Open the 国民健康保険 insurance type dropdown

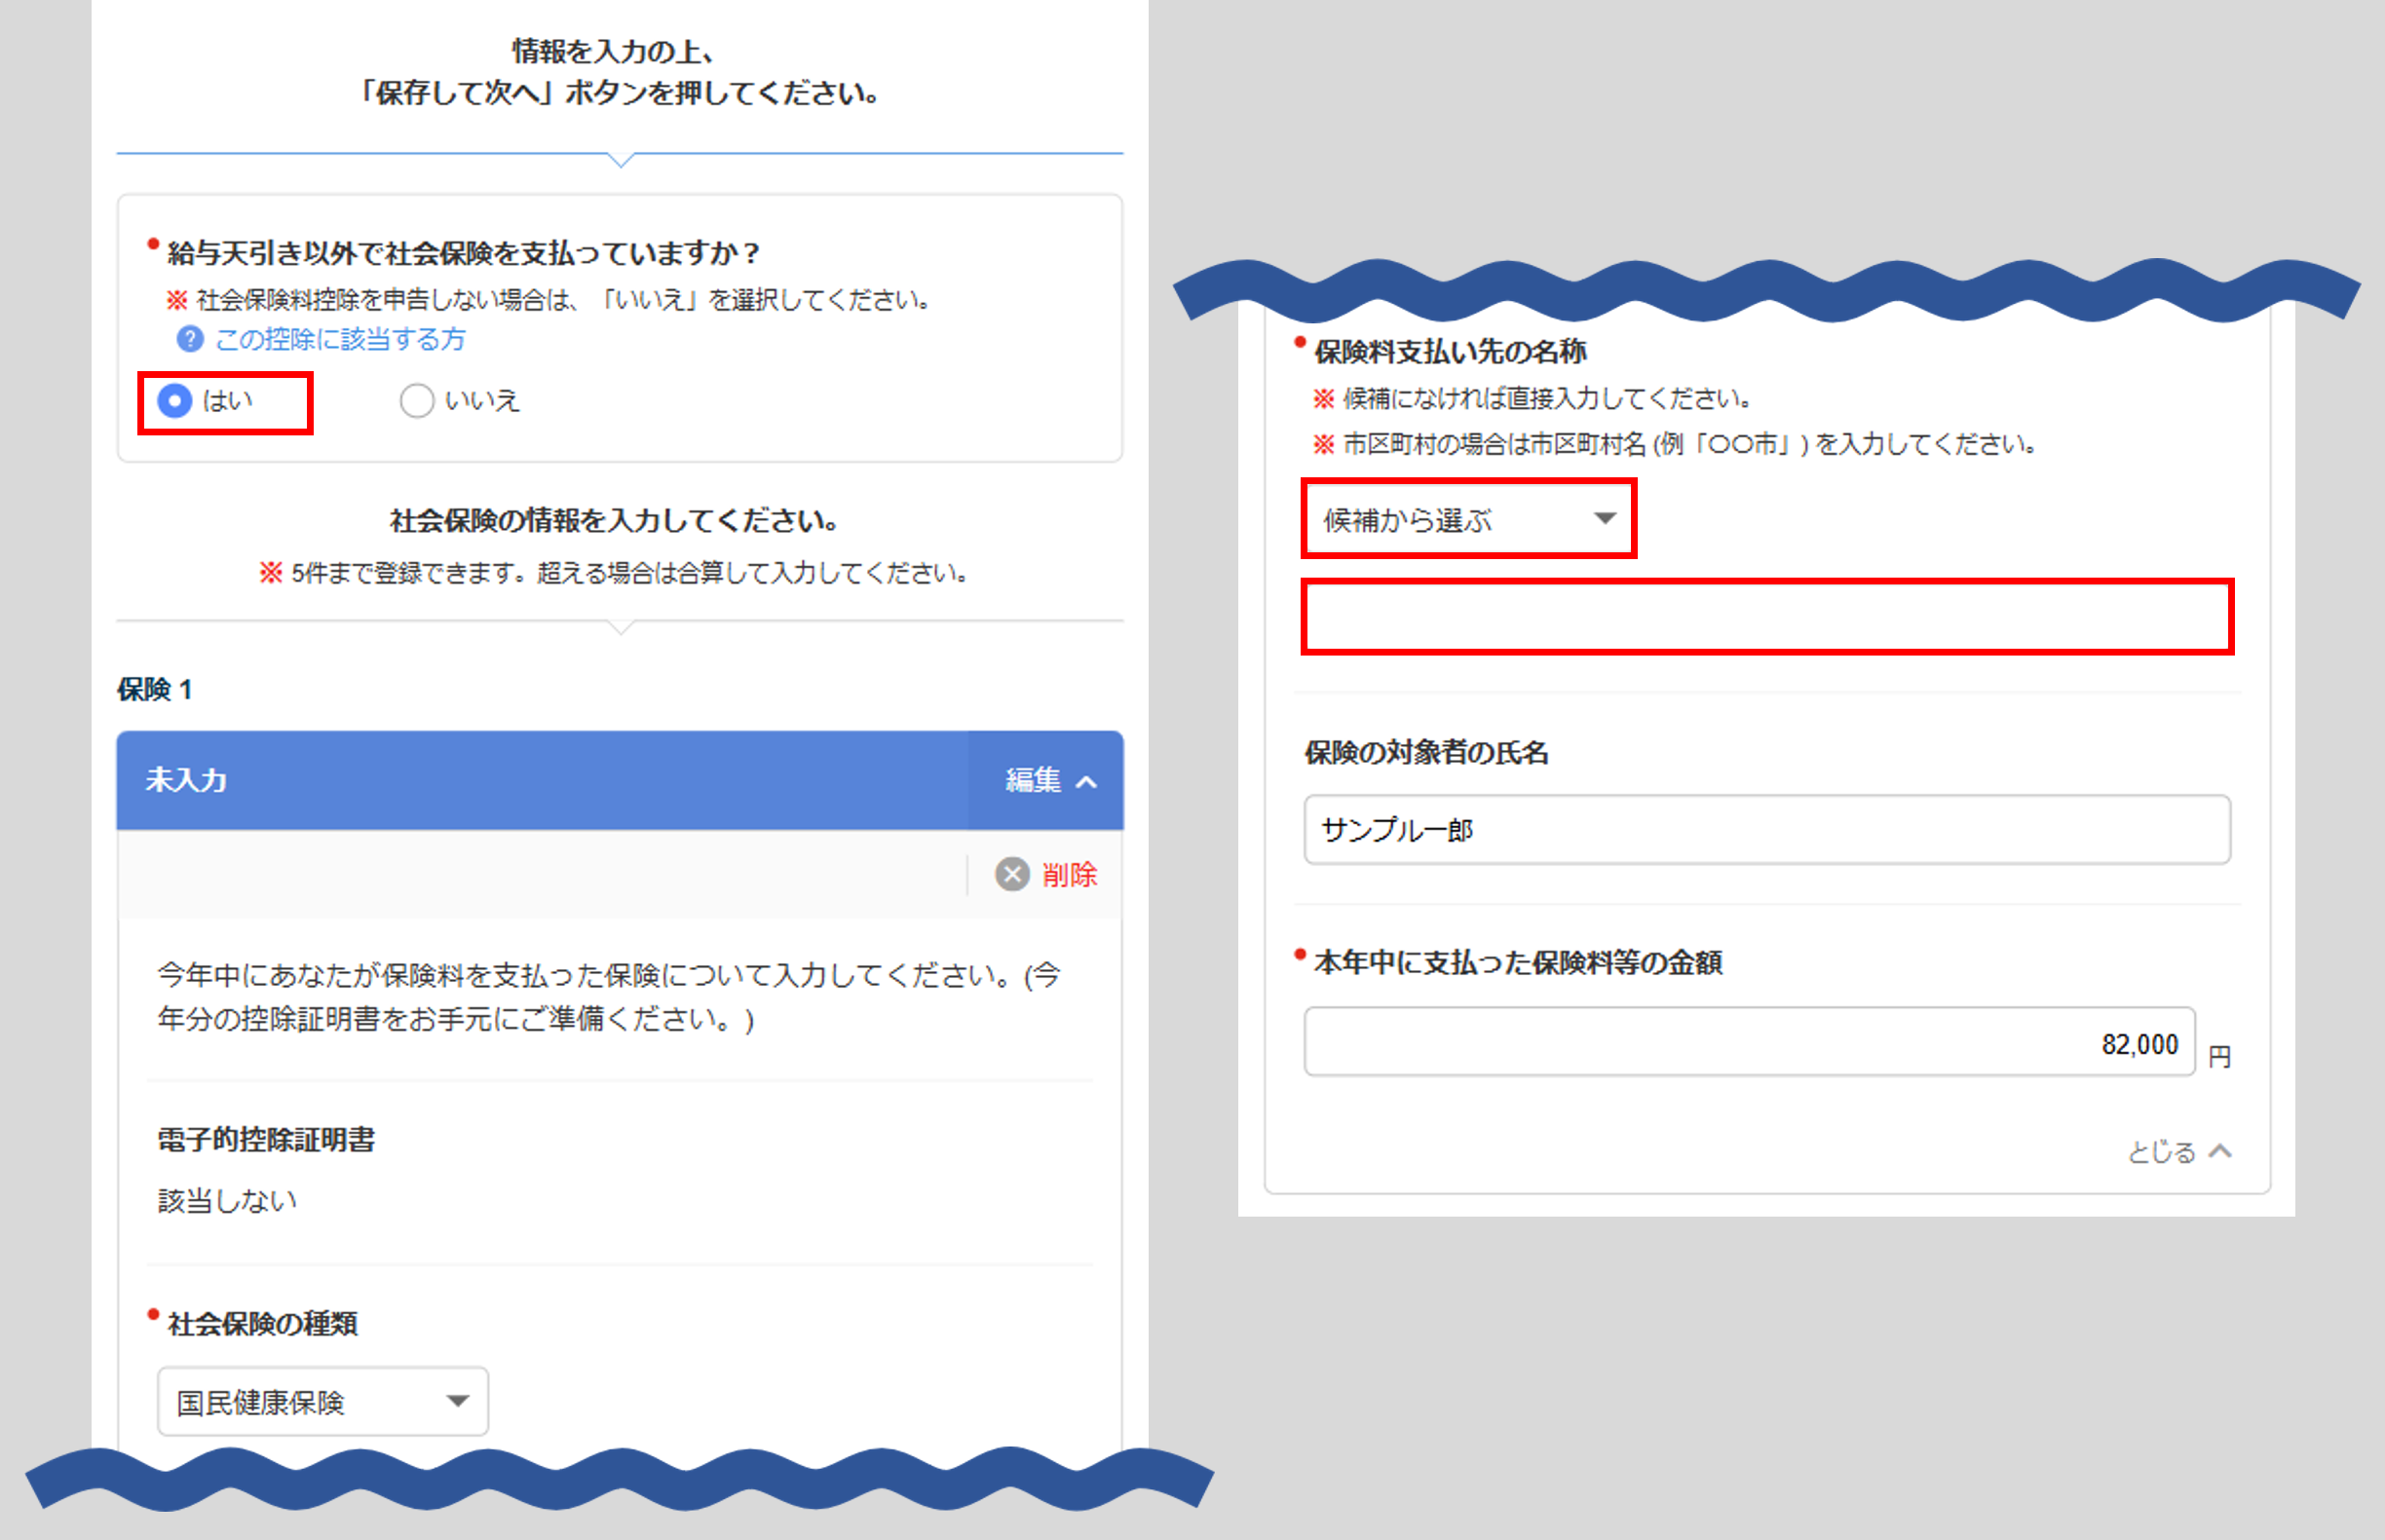click(x=322, y=1401)
